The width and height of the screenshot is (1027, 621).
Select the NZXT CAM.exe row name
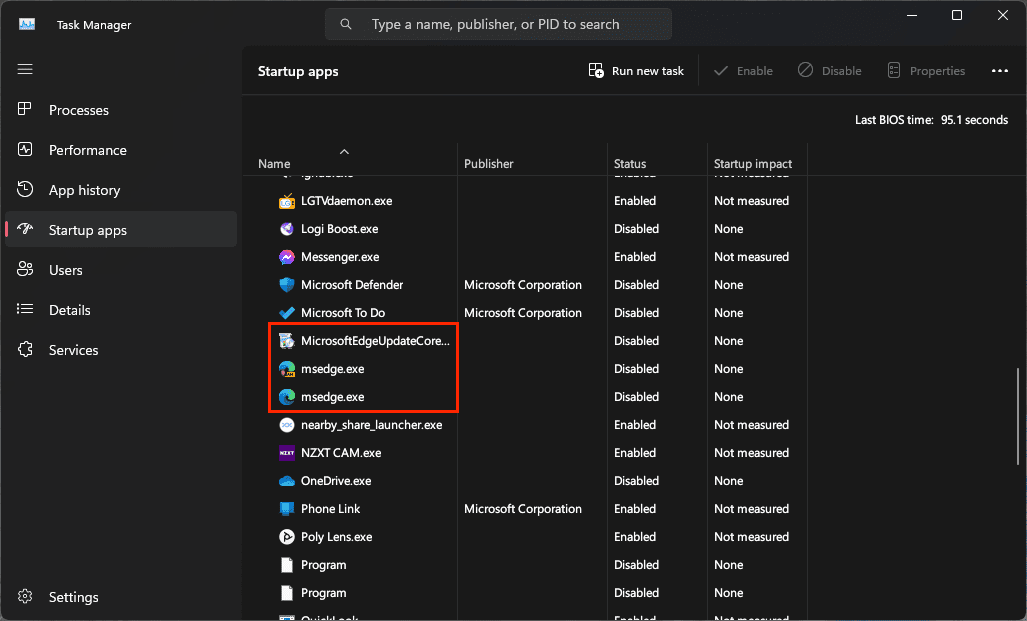(x=341, y=453)
